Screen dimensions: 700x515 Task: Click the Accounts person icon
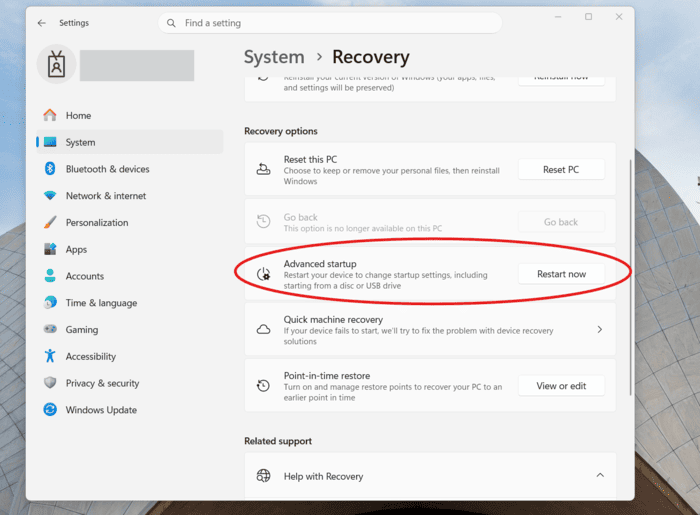50,276
